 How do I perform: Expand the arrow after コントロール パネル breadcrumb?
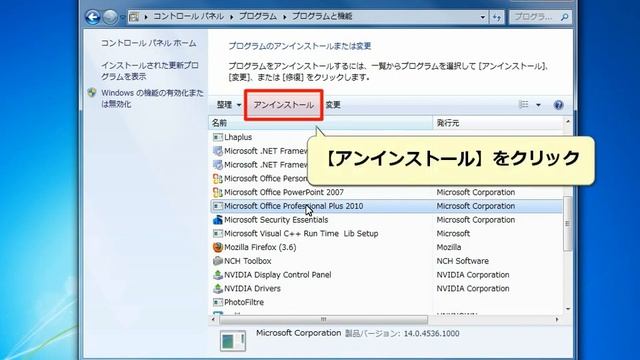pos(231,17)
